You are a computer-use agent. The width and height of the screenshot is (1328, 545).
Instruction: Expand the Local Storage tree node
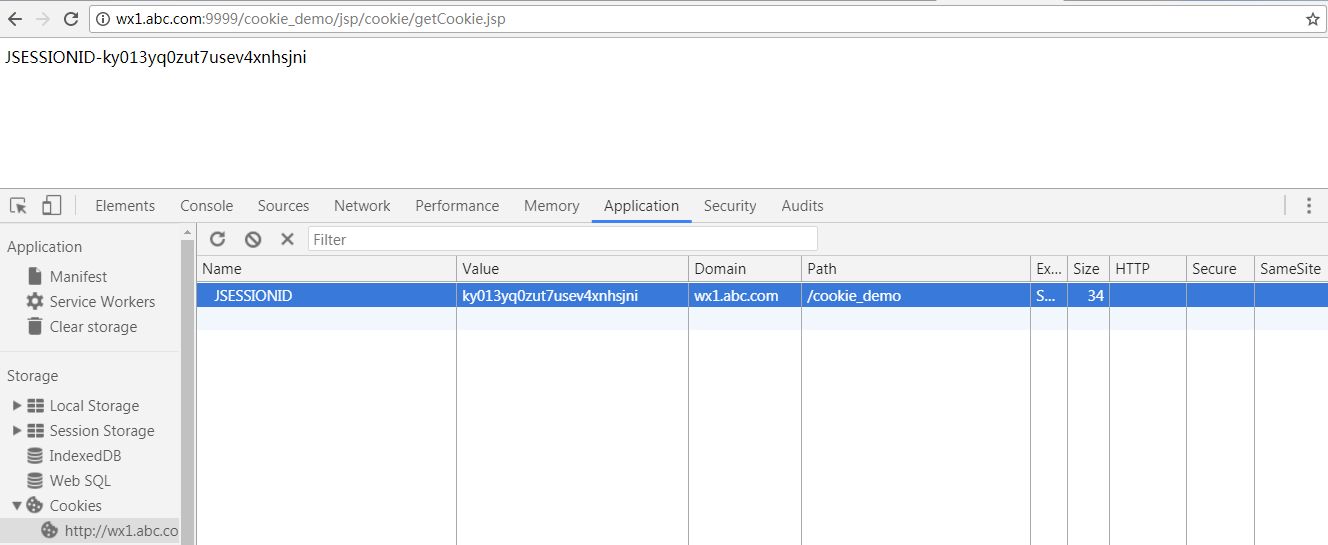coord(16,406)
